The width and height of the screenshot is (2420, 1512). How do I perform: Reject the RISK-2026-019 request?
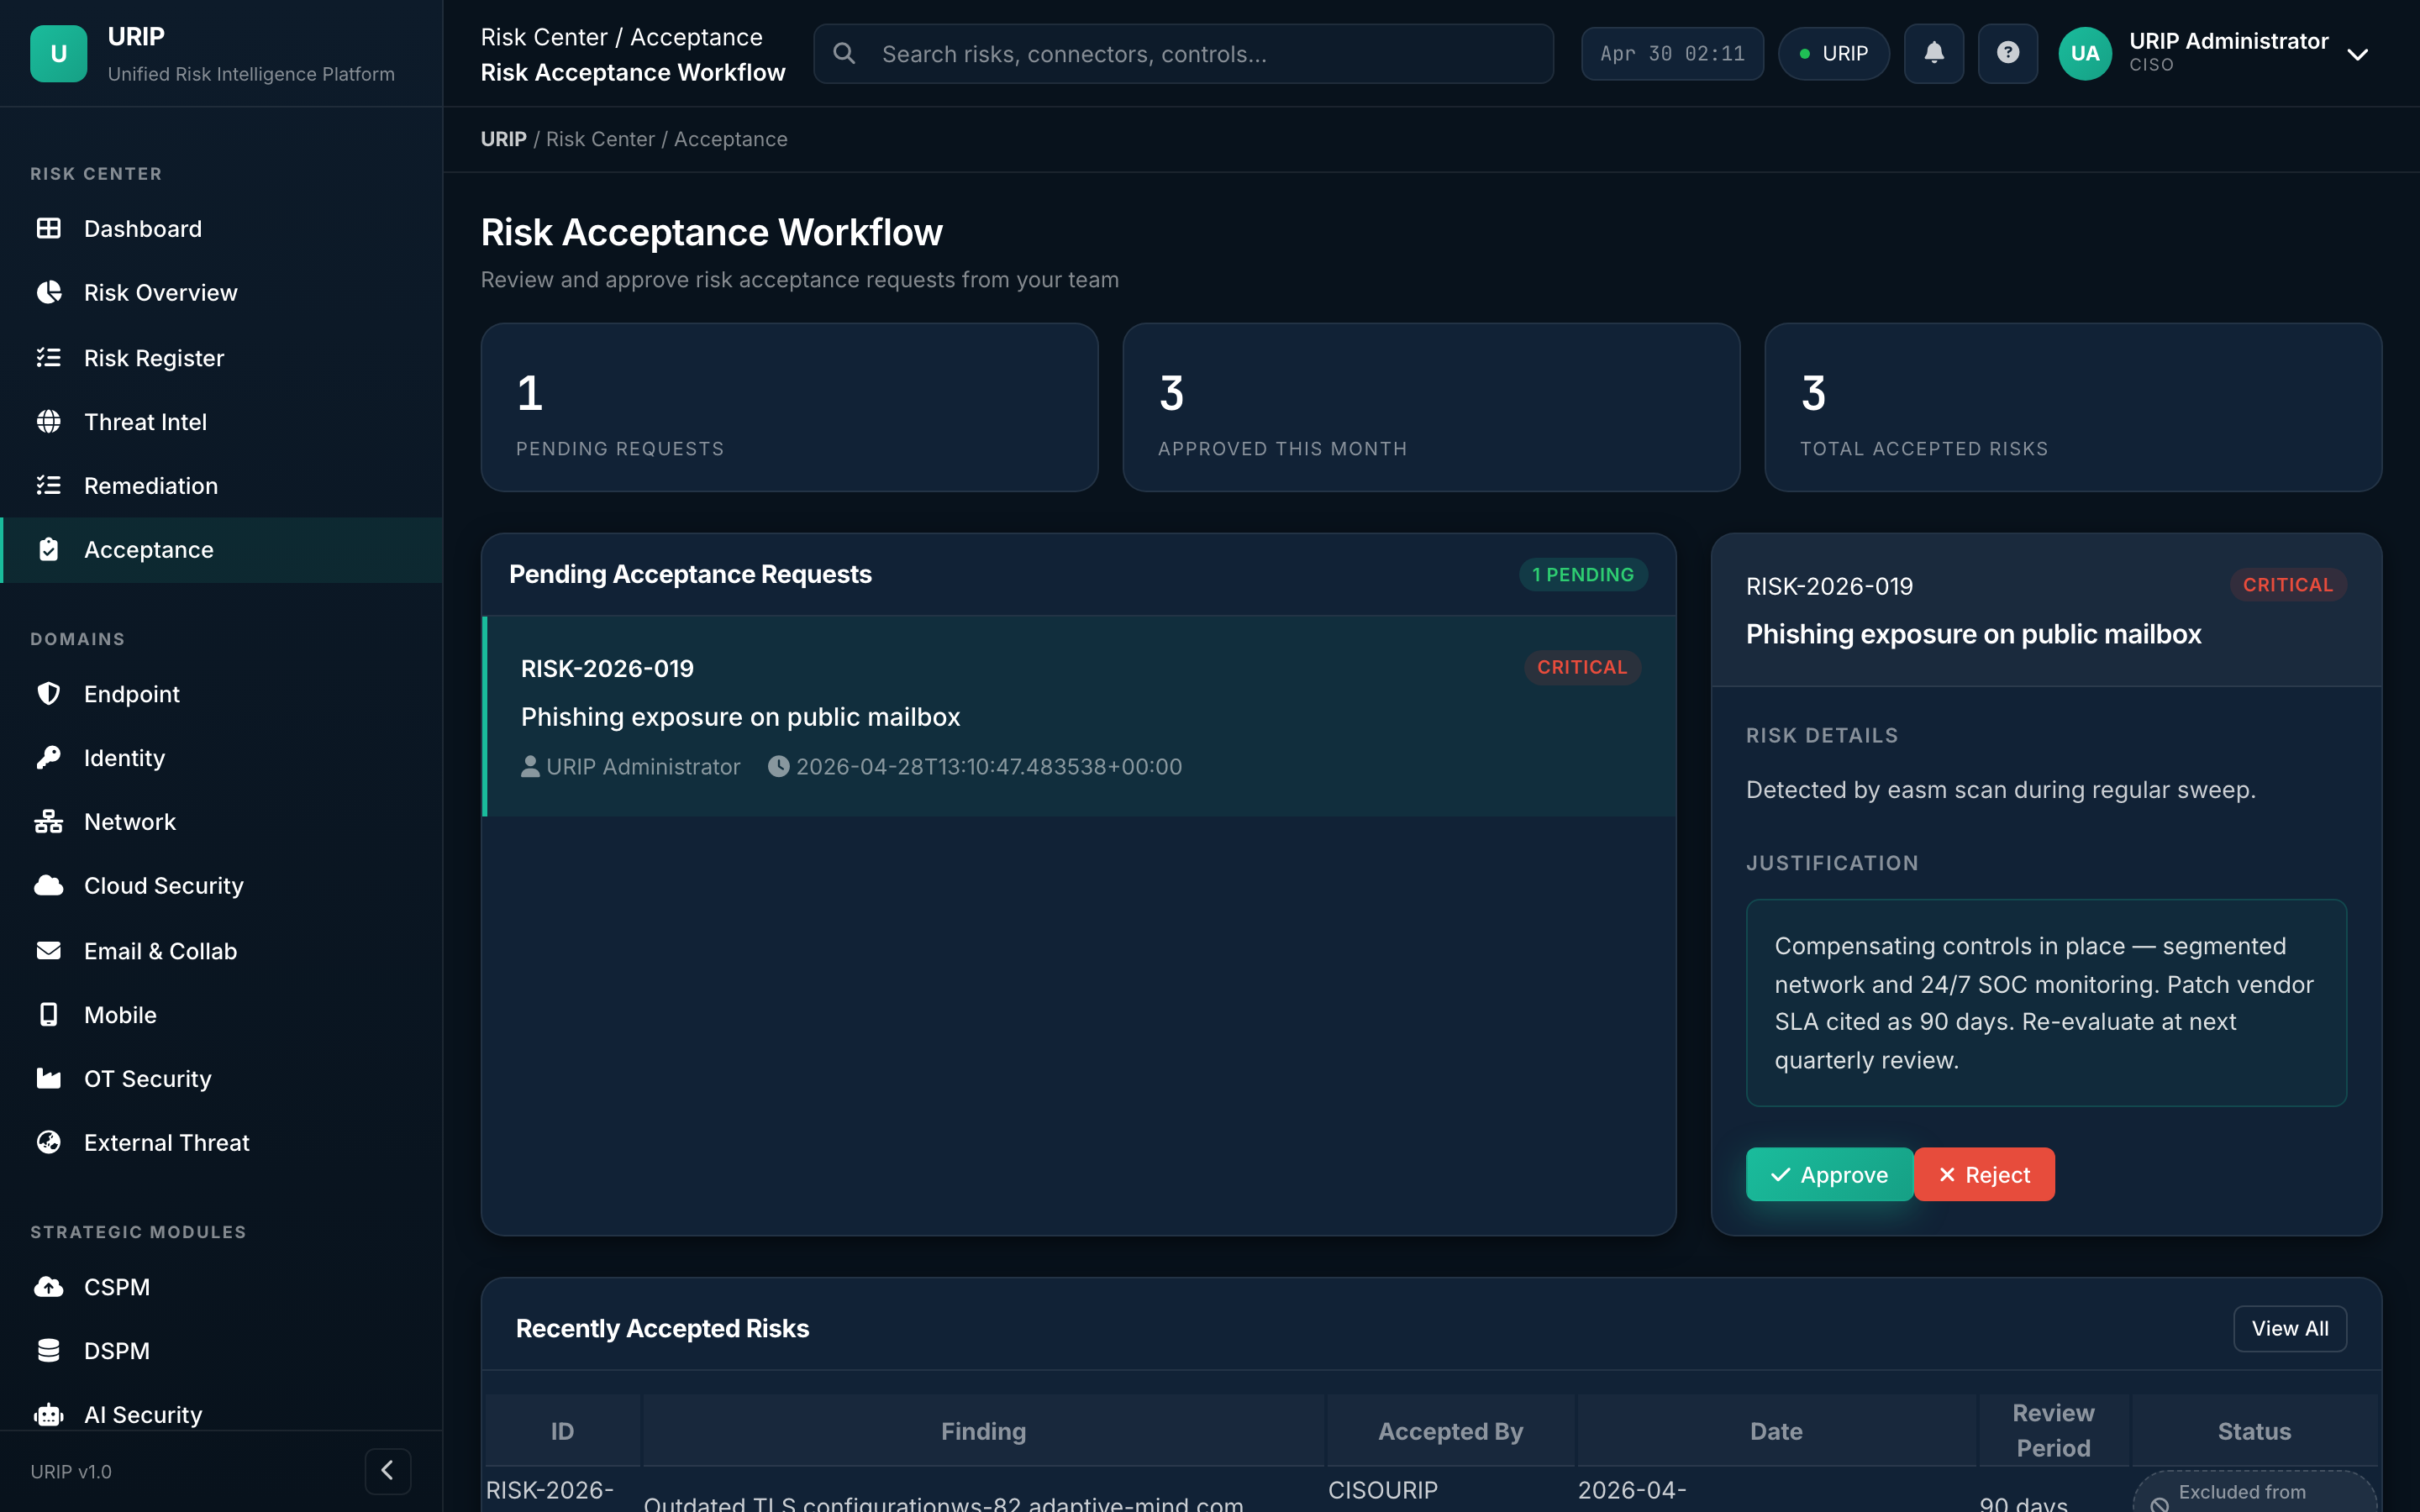(1984, 1174)
